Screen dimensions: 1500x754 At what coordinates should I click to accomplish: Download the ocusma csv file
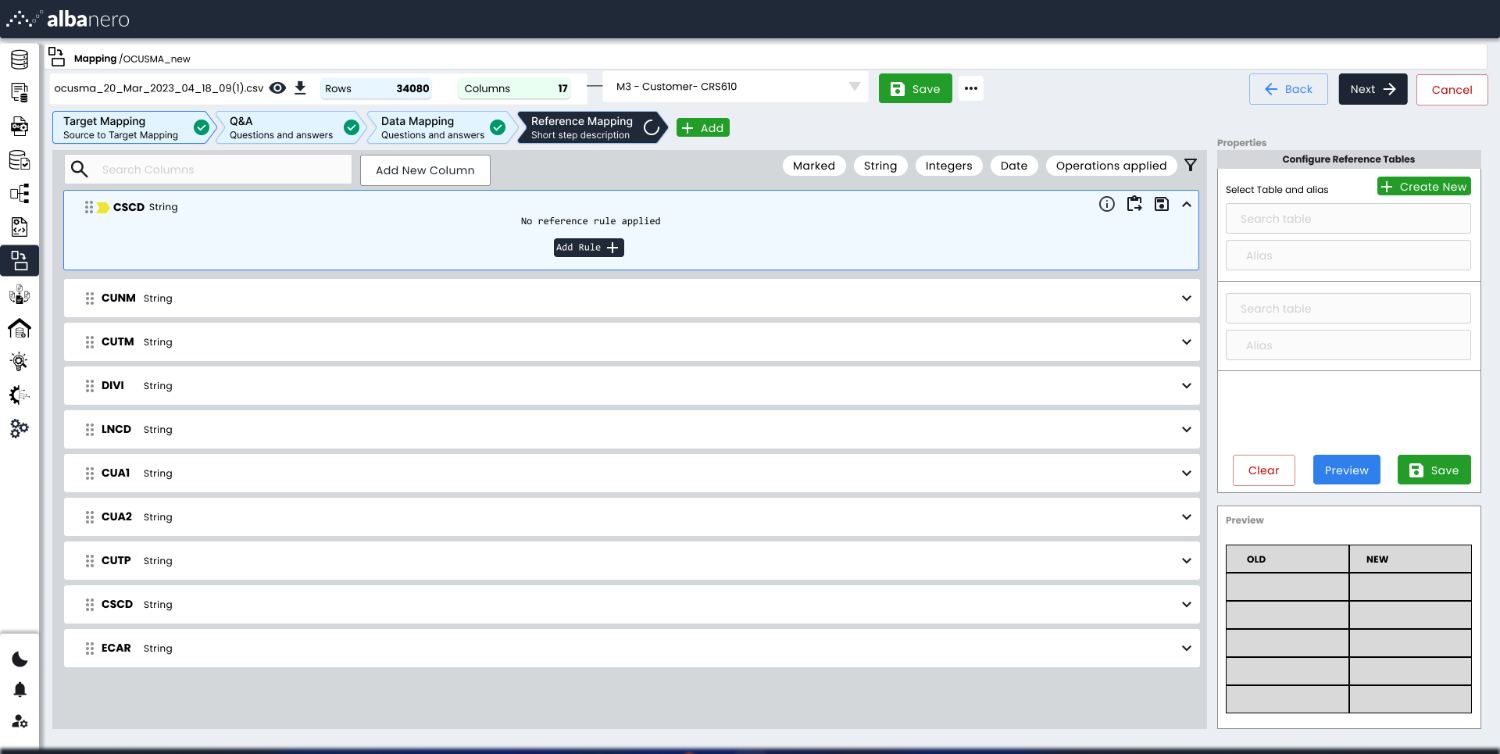[300, 88]
